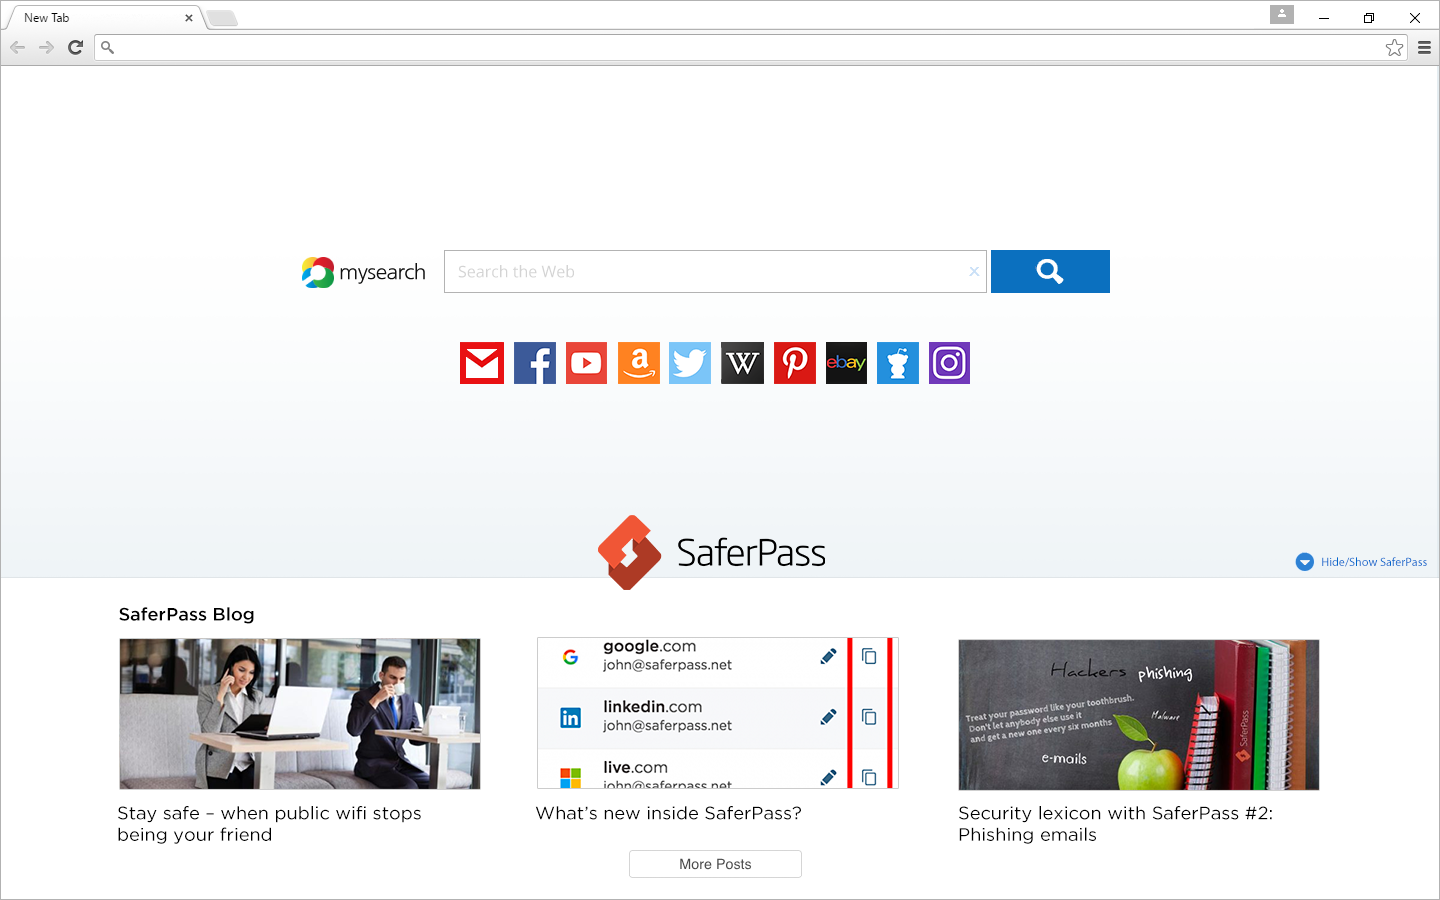The image size is (1440, 900).
Task: Open the Reddit shortcut icon
Action: pyautogui.click(x=898, y=363)
